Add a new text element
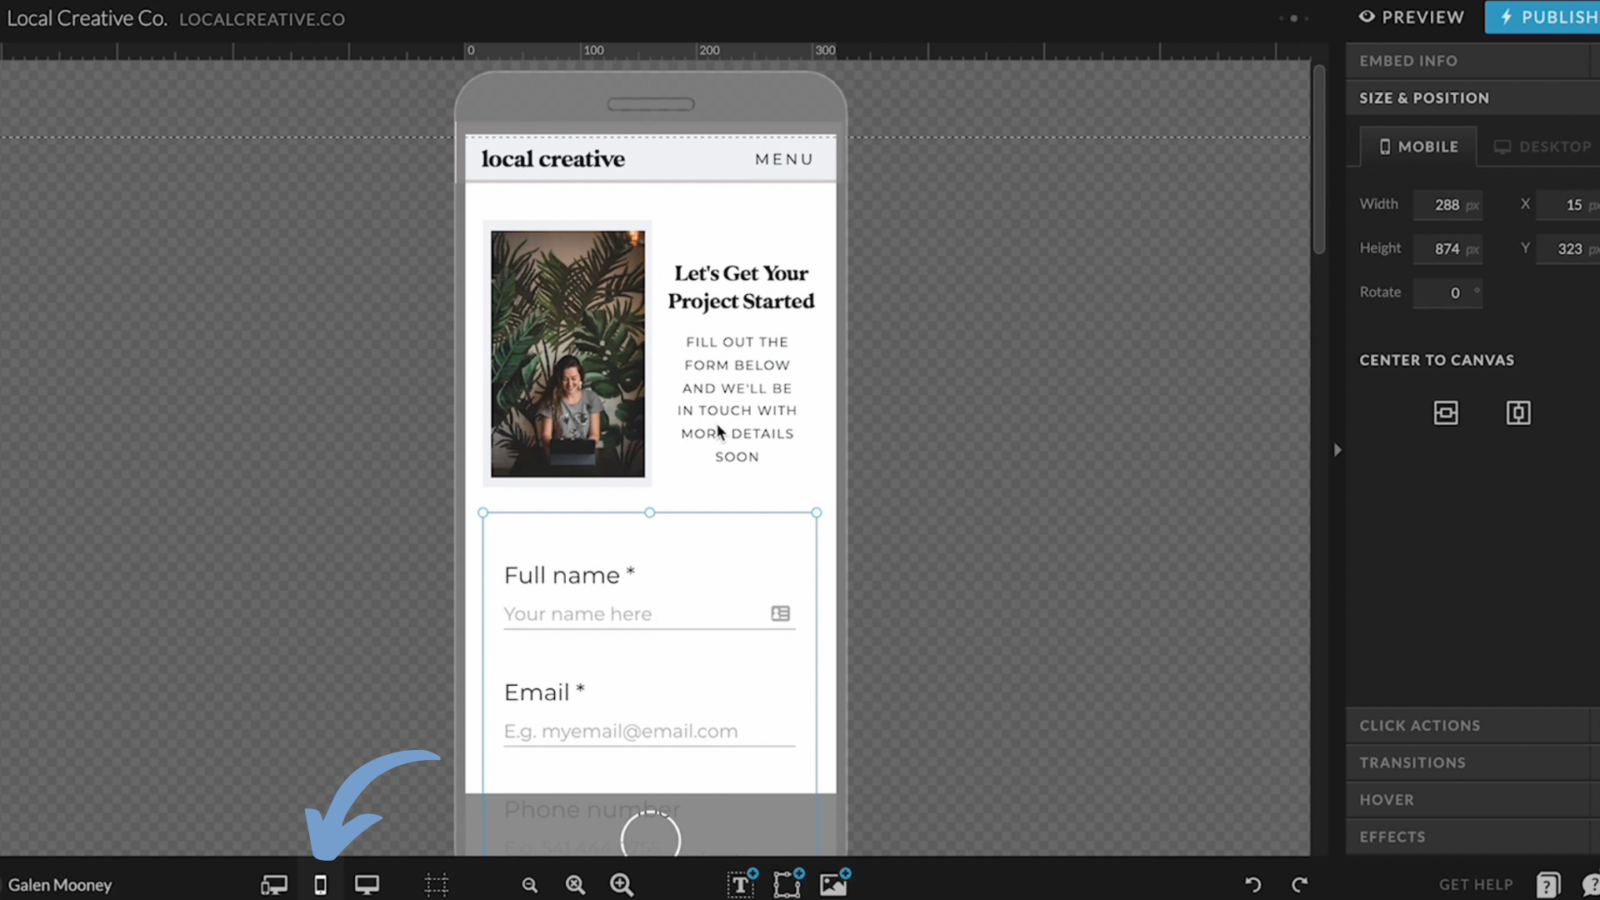 click(x=740, y=884)
